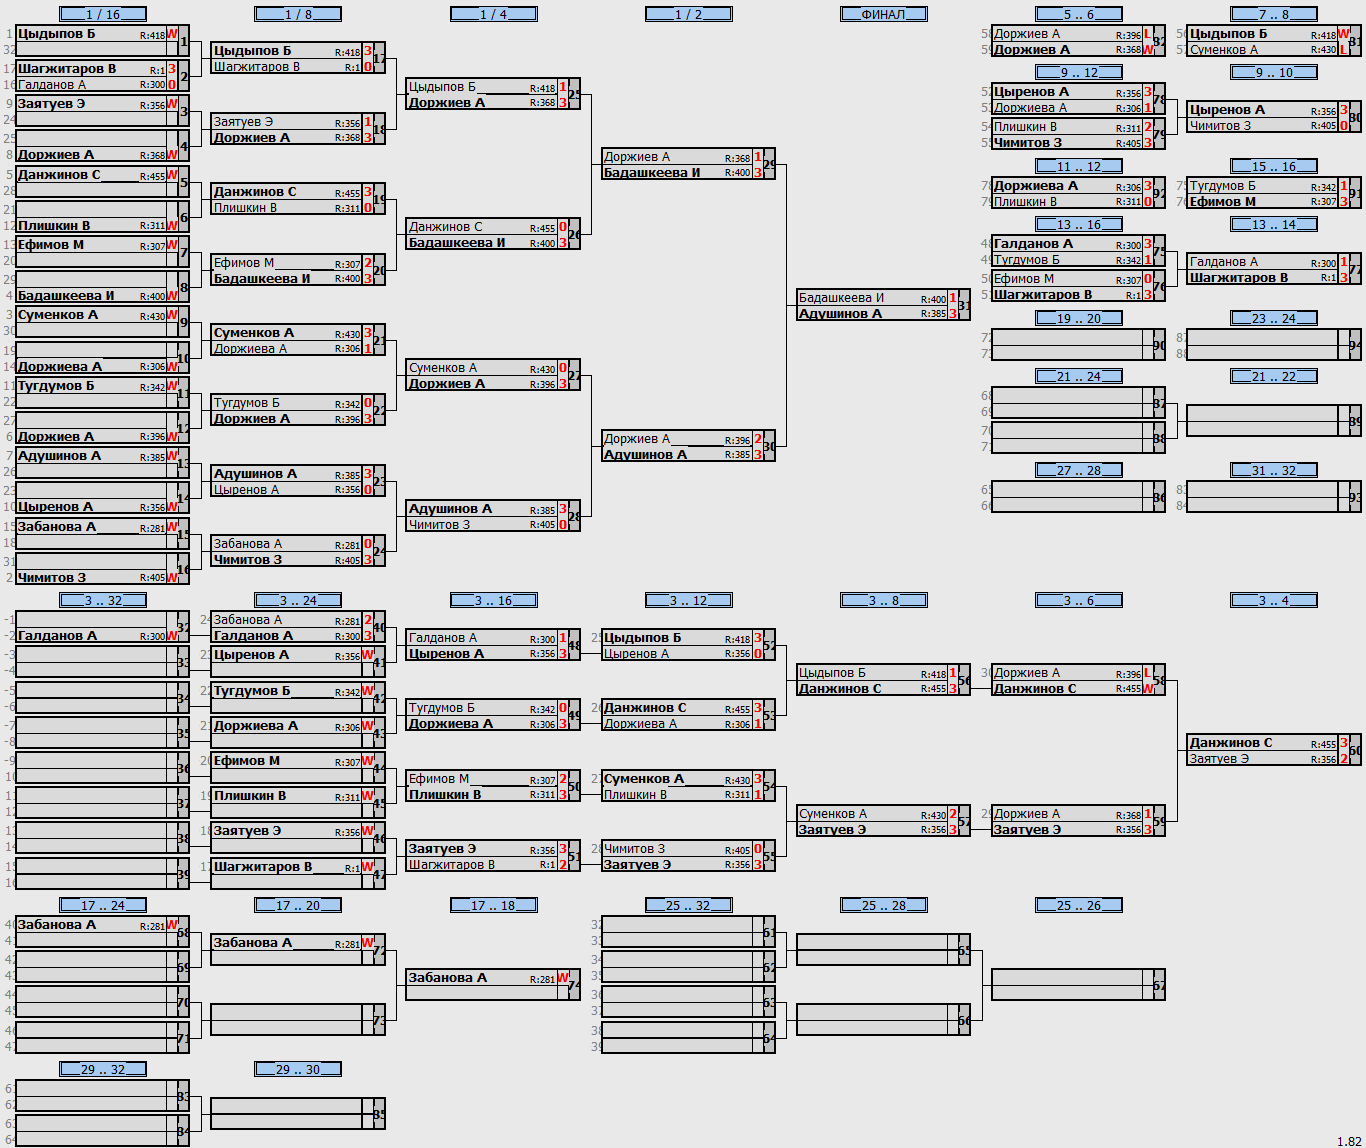Select the "9 .. 10" bracket header
This screenshot has height=1148, width=1366.
click(1273, 72)
